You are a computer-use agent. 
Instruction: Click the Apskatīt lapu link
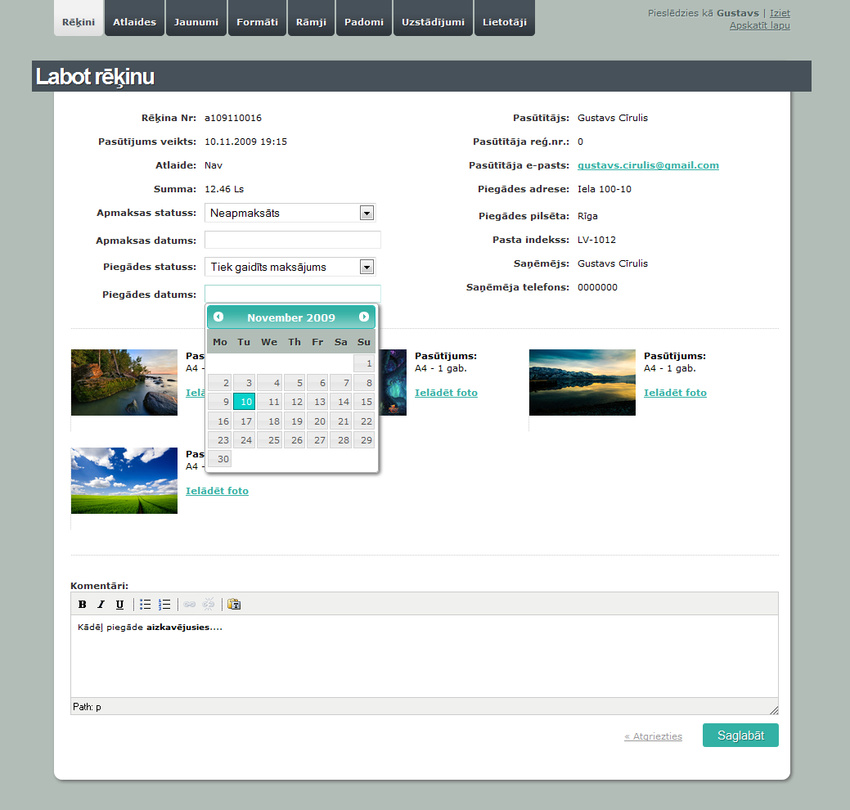coord(759,25)
